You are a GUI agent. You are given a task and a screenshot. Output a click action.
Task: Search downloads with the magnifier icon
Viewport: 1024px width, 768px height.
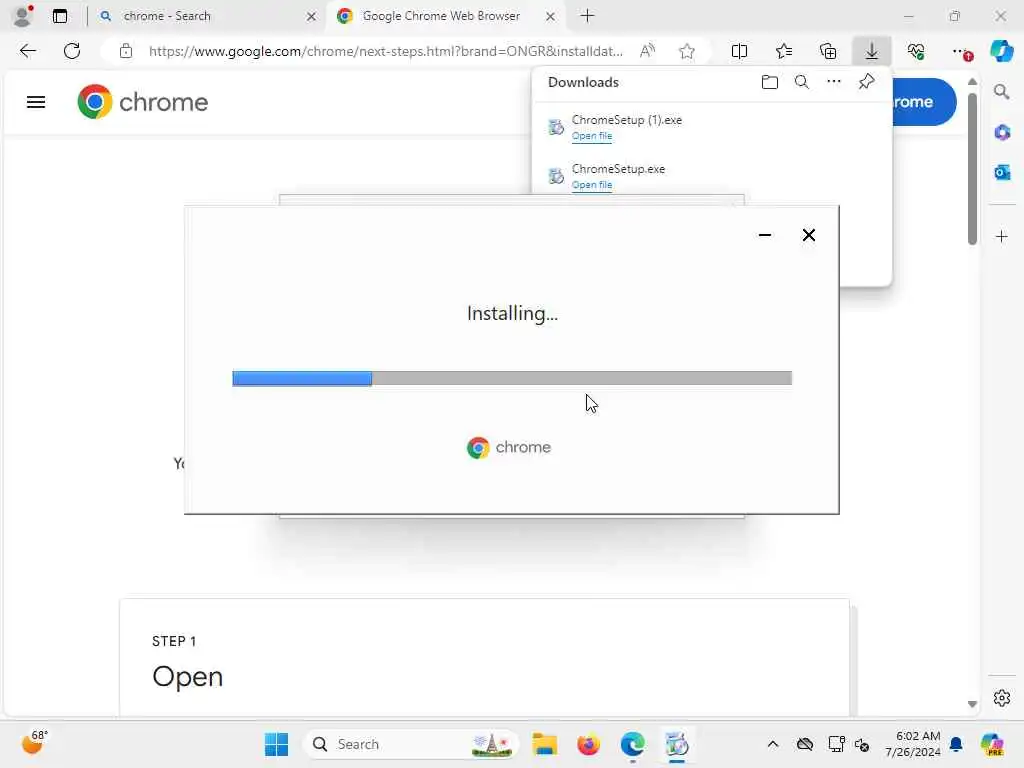point(802,82)
